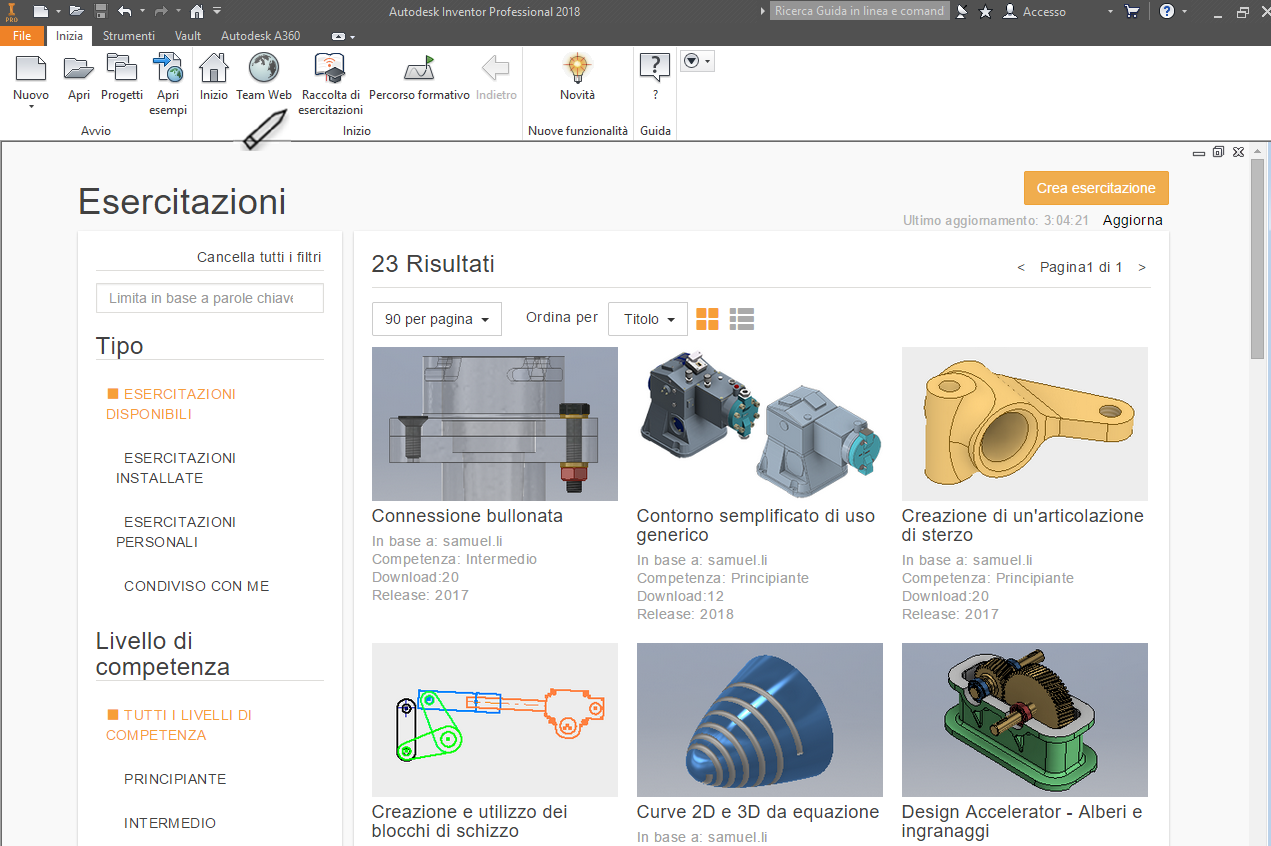Open the Curve 2D e 3D cone thumbnail
The width and height of the screenshot is (1271, 846).
click(x=760, y=720)
